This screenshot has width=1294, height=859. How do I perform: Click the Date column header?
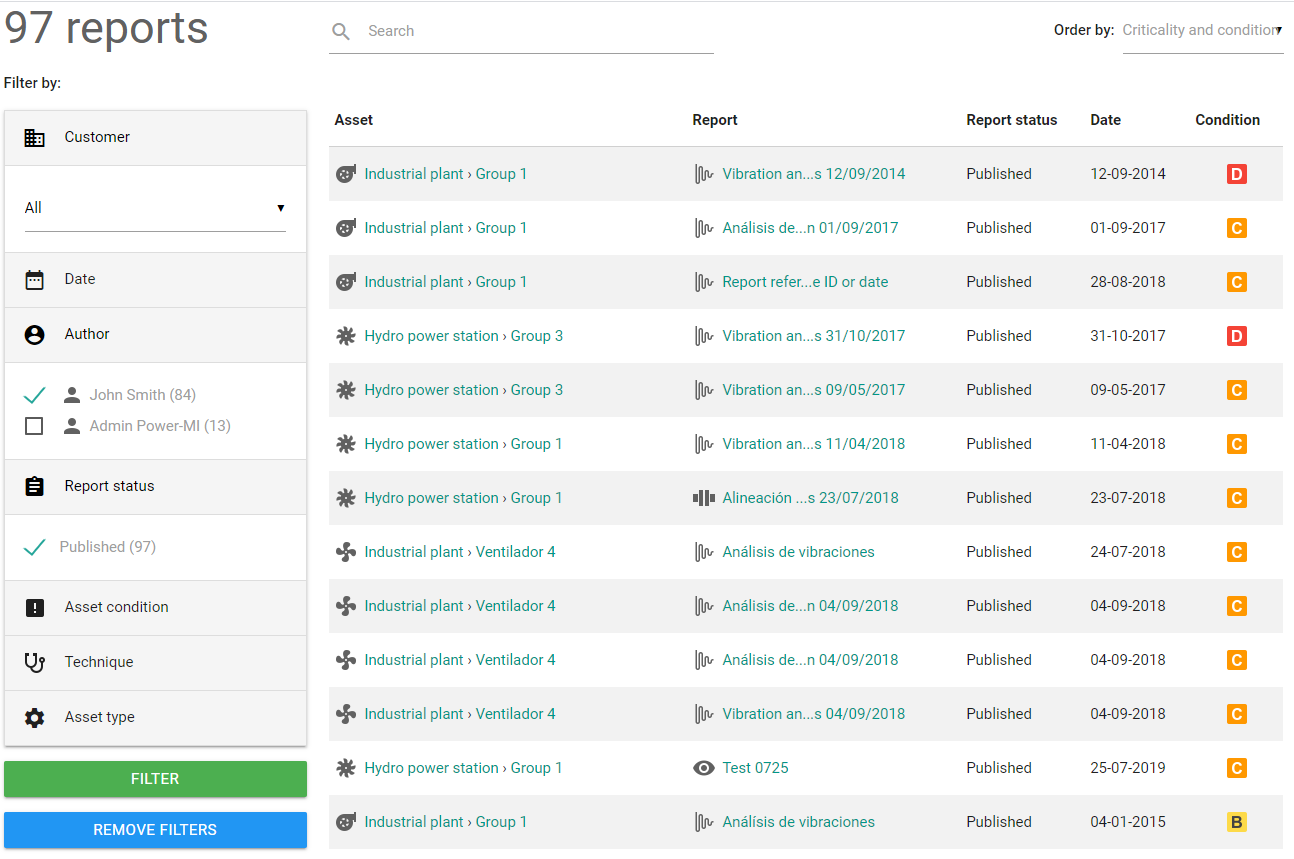(x=1106, y=120)
